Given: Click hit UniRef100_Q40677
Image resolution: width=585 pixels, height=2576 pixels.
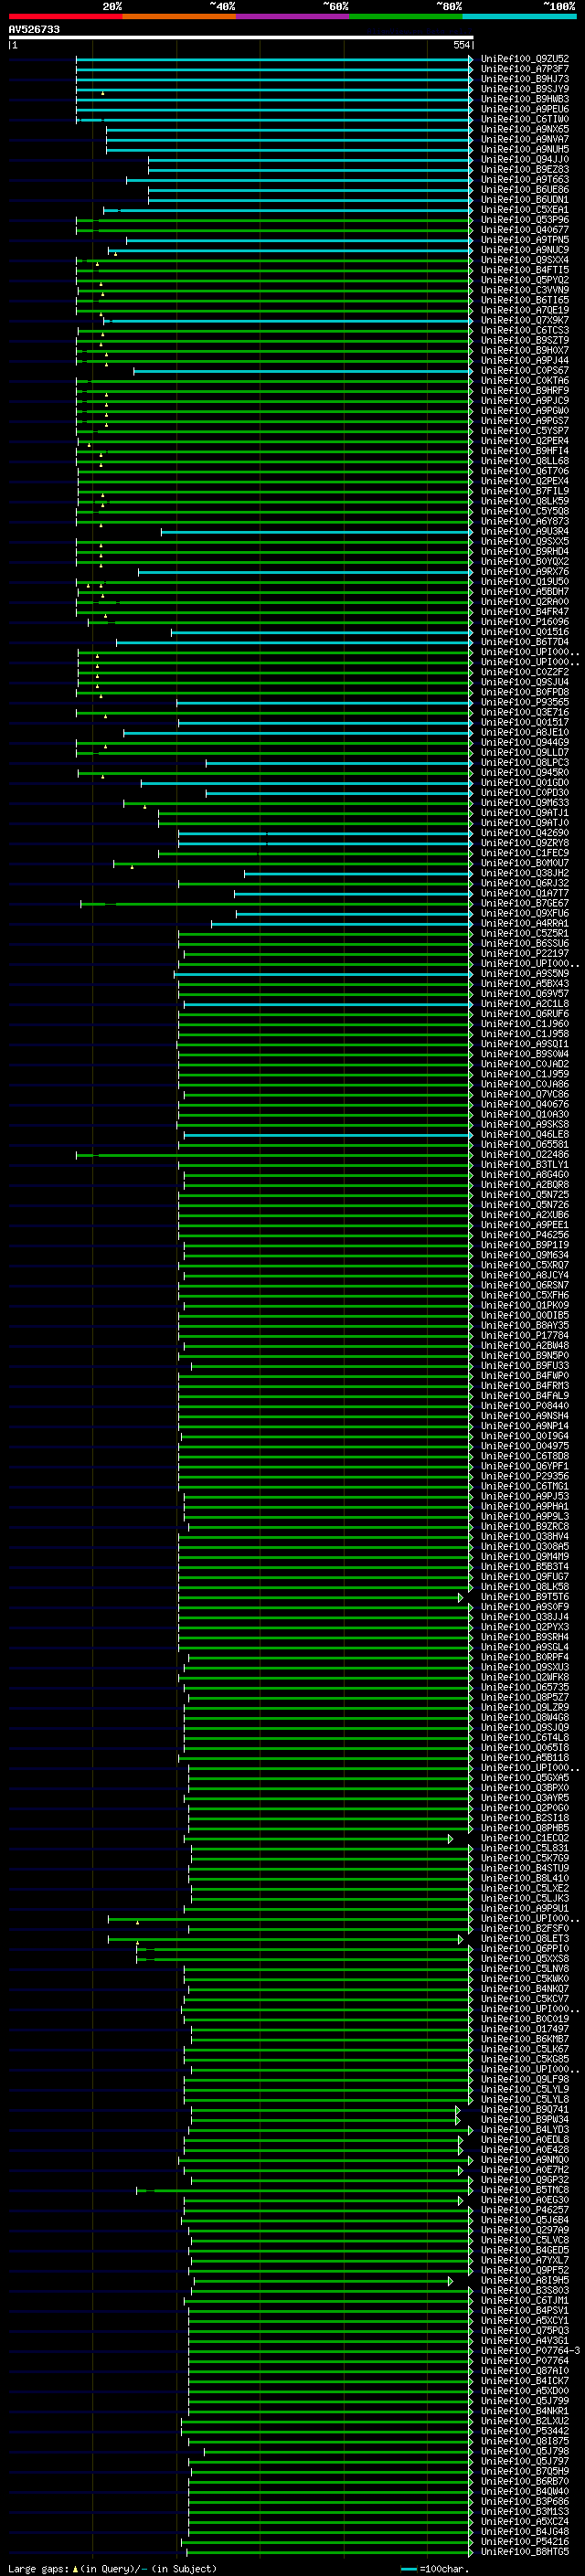Looking at the screenshot, I should pyautogui.click(x=525, y=230).
